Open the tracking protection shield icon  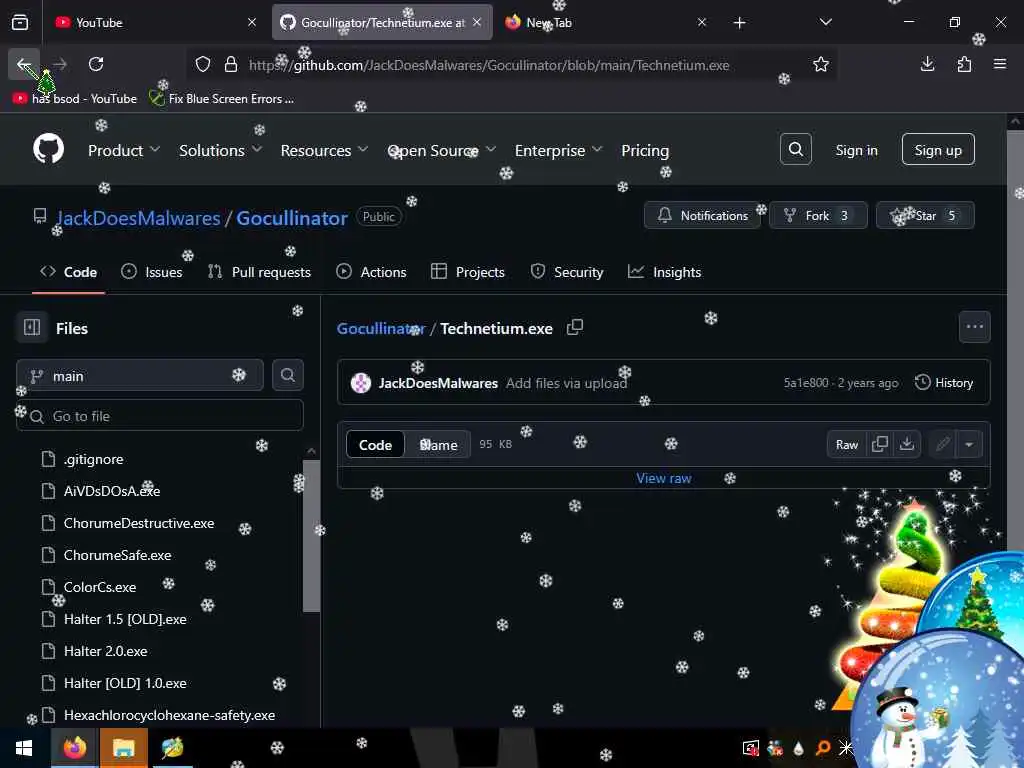[203, 65]
